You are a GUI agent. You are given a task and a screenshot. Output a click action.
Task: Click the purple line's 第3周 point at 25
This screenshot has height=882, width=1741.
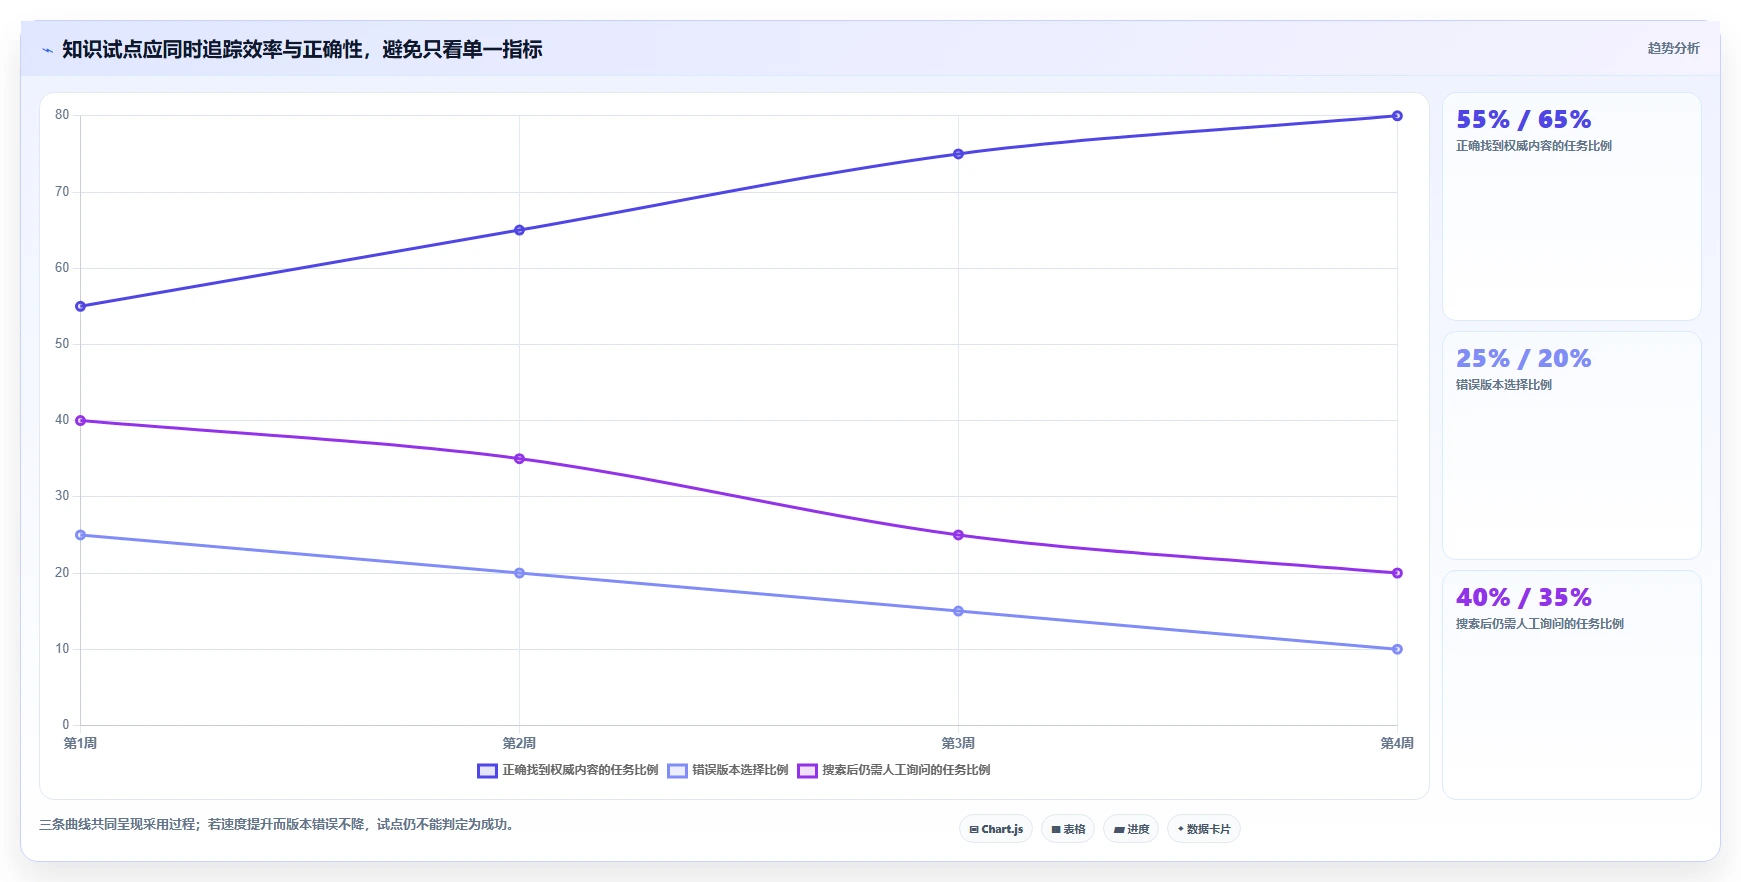click(x=958, y=535)
